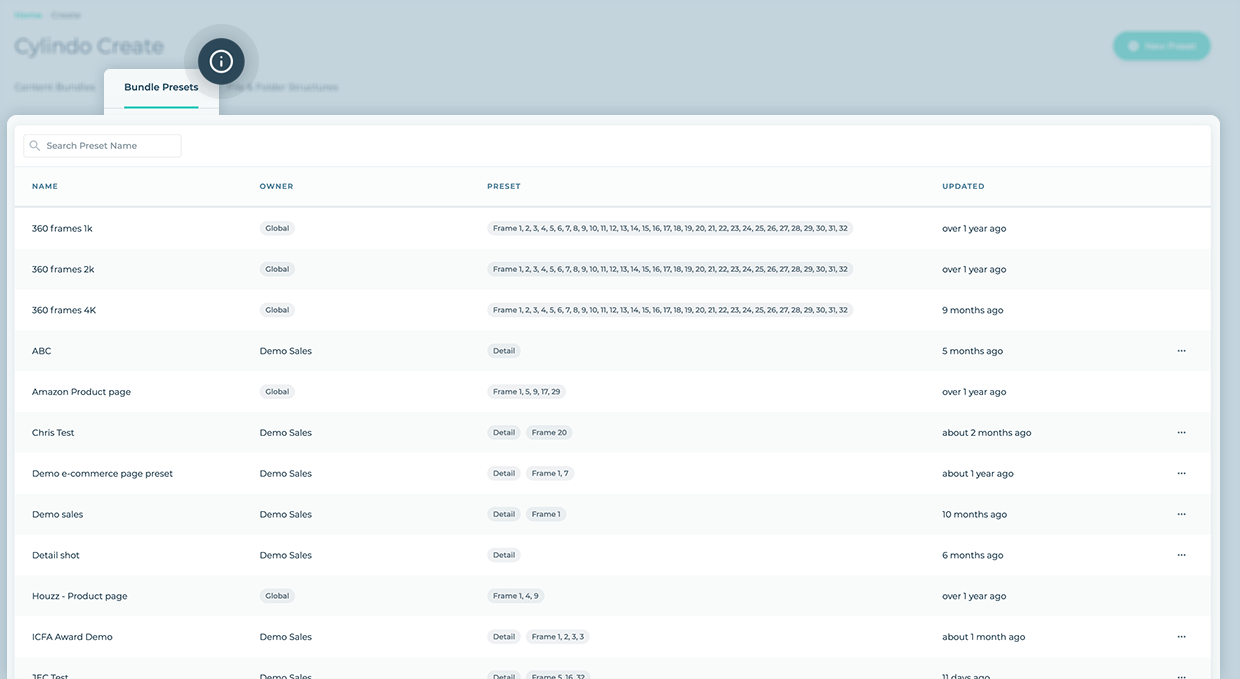
Task: Open more options for Detail shot row
Action: point(1181,555)
